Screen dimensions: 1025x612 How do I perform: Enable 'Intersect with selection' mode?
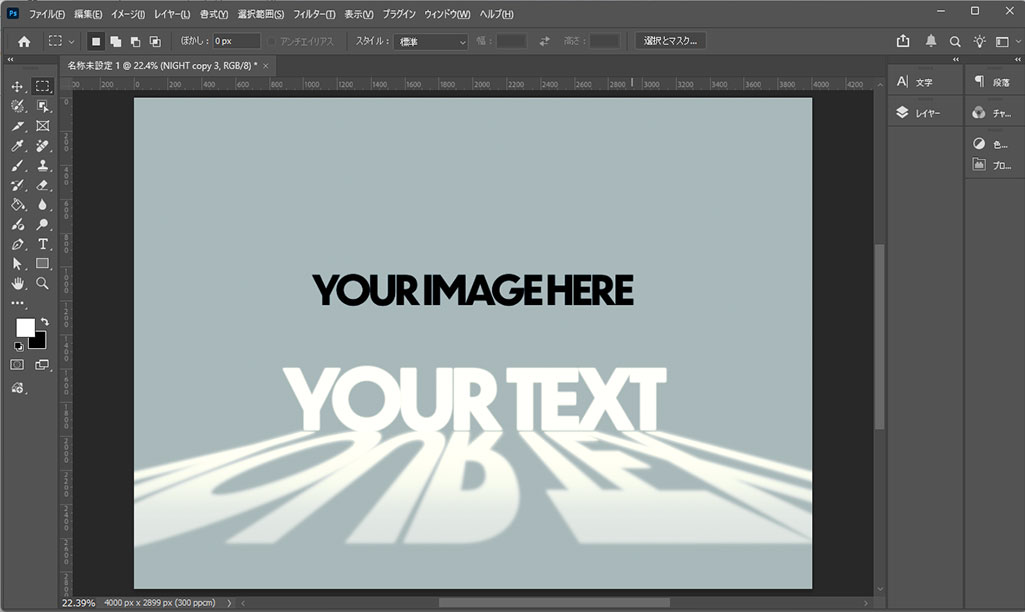coord(155,41)
